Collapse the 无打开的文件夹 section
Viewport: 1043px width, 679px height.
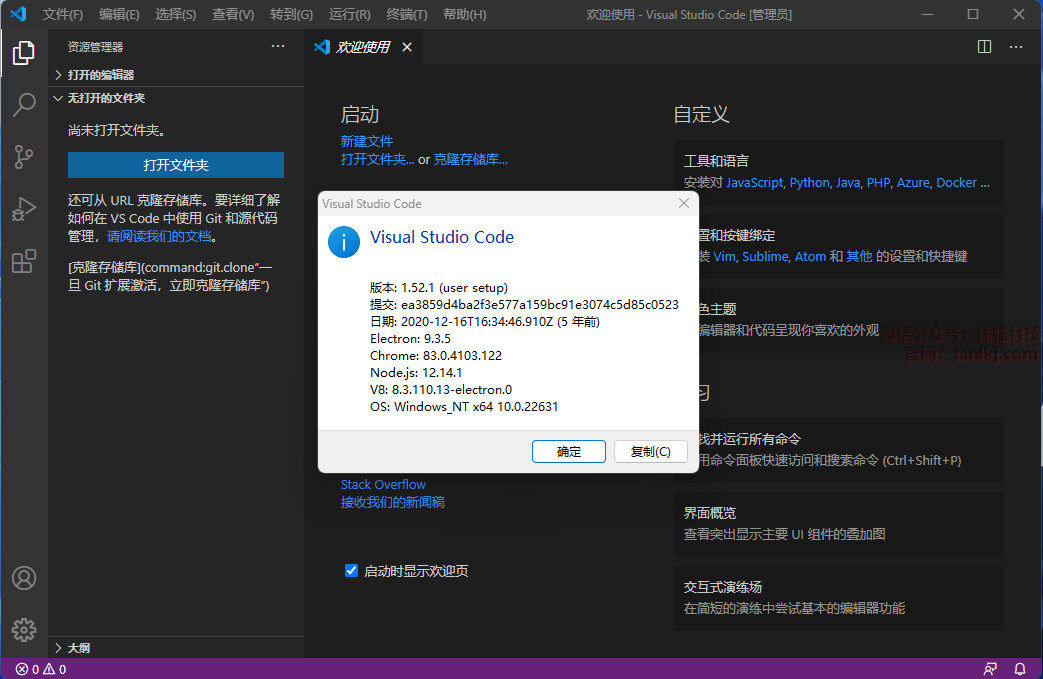click(x=105, y=99)
